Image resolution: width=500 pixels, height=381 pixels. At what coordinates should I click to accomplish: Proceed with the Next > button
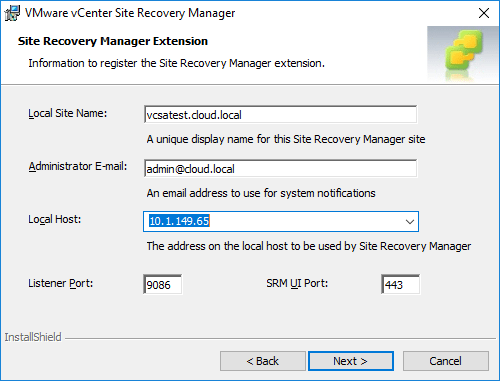coord(351,361)
